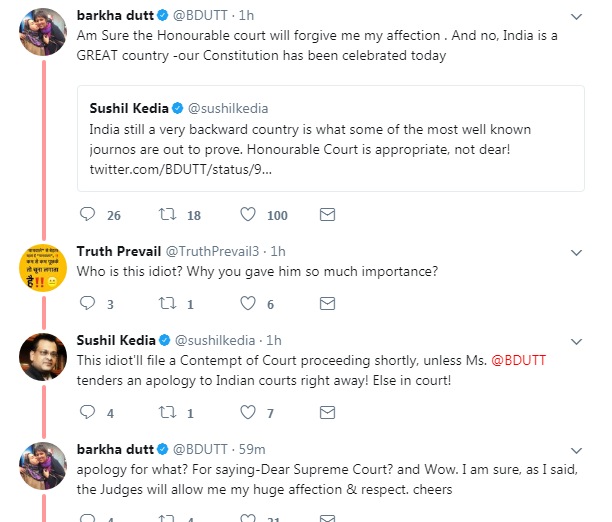
Task: Expand options on barkha dutt's 59m tweet
Action: point(577,449)
